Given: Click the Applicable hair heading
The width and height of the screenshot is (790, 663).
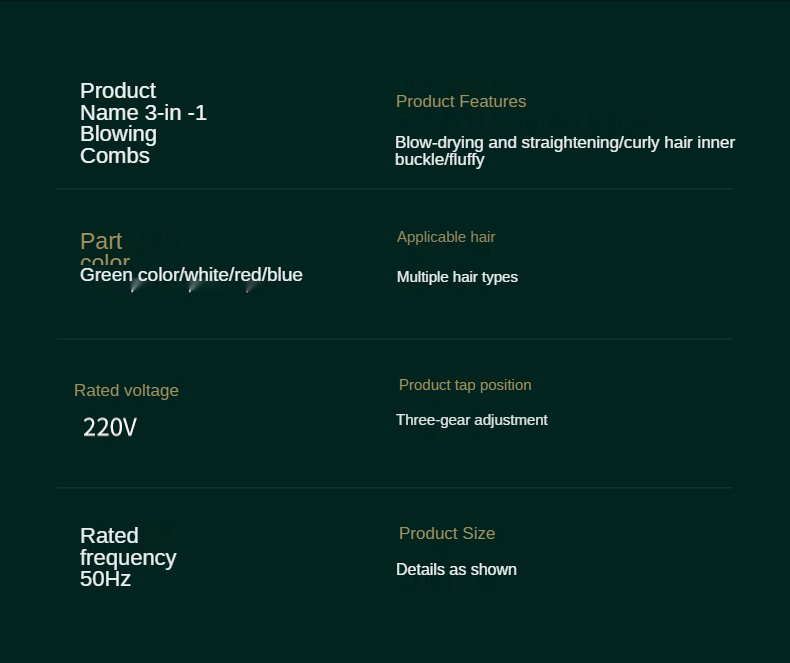Looking at the screenshot, I should (446, 237).
